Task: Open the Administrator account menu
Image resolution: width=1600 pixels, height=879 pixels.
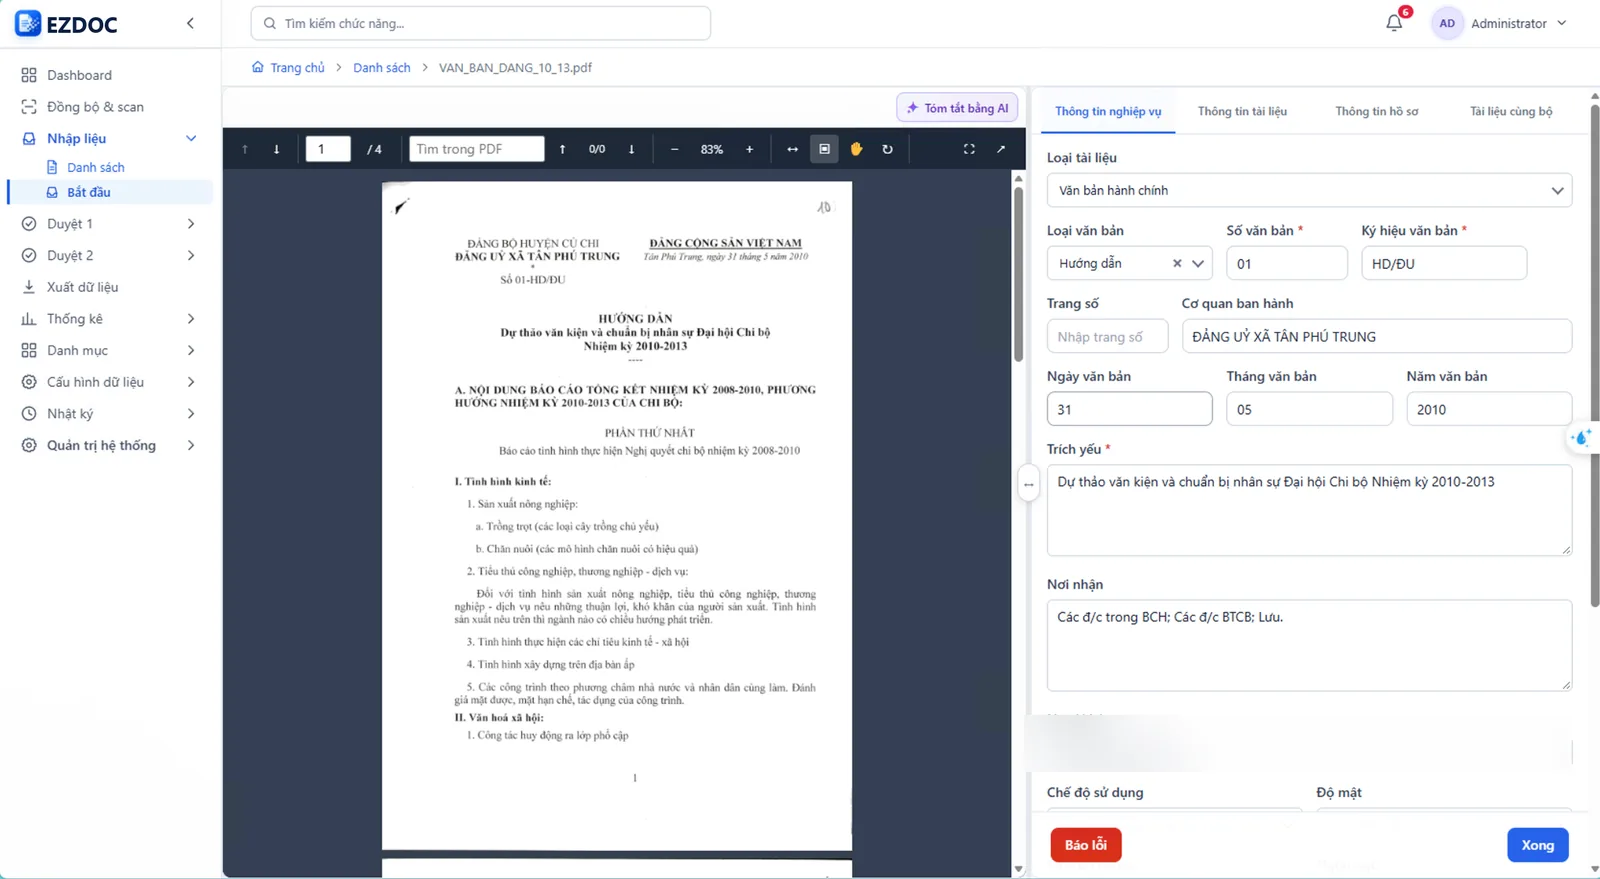Action: click(1517, 23)
